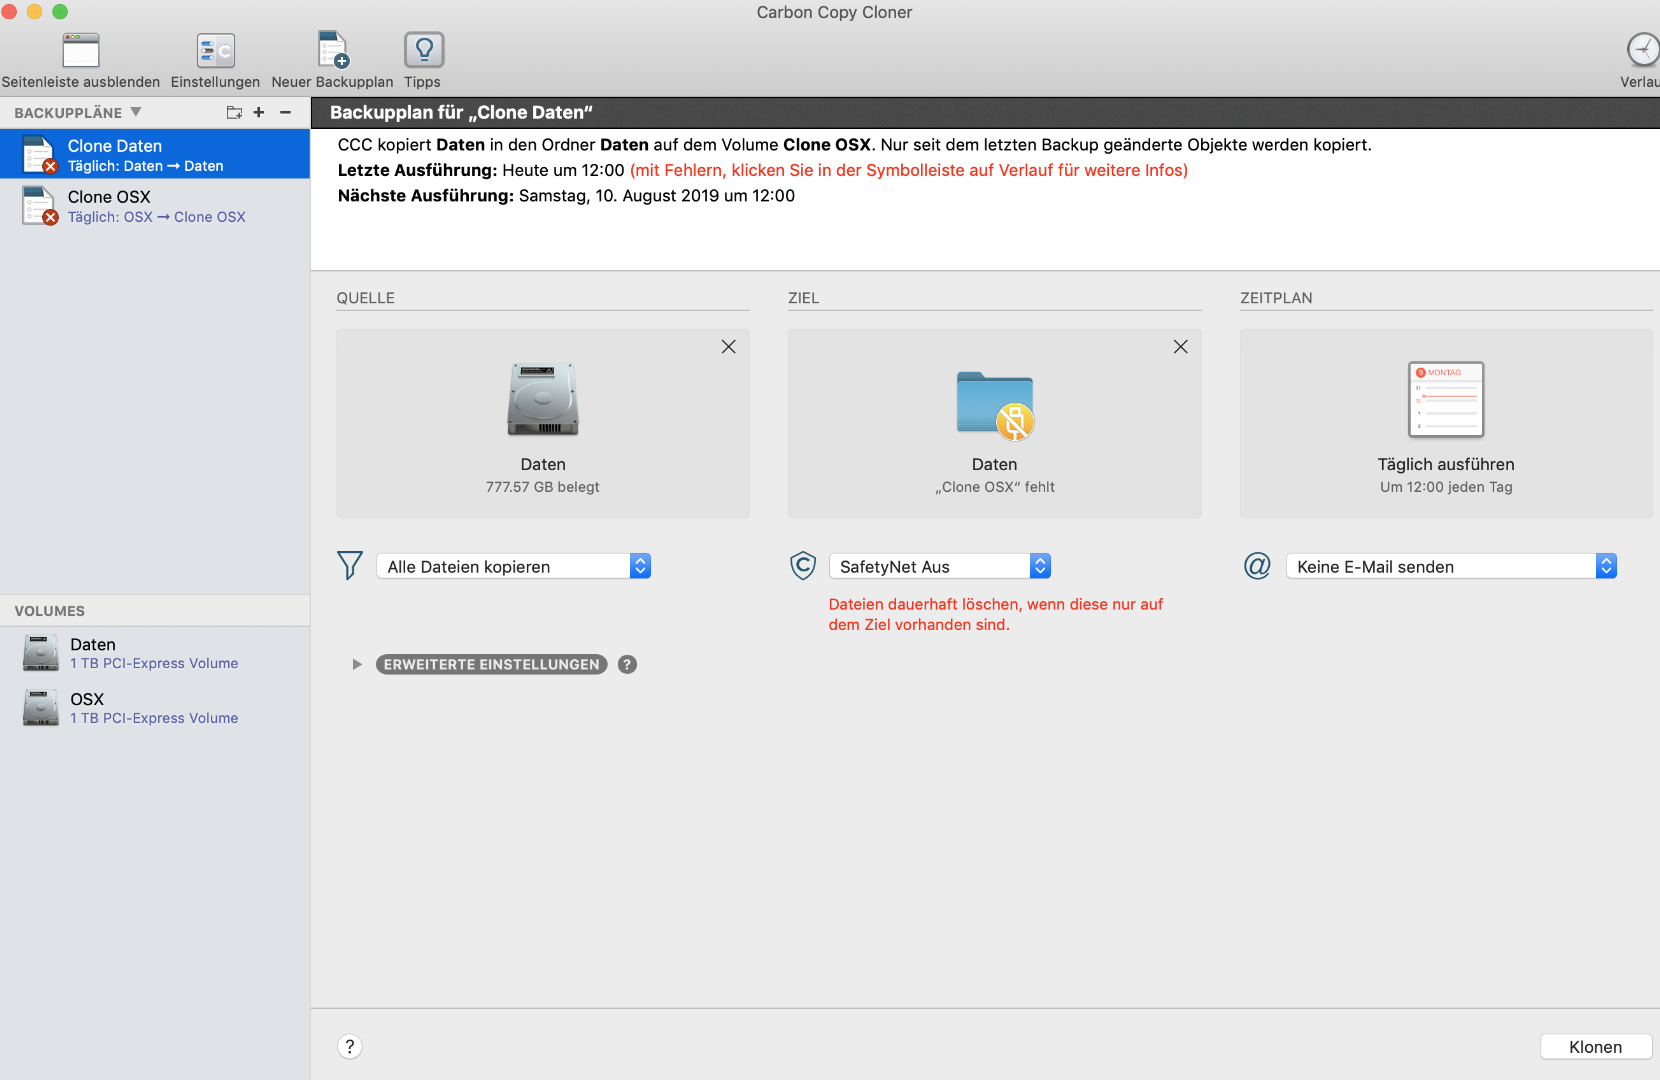
Task: Click the ZIEL section heading
Action: point(804,298)
